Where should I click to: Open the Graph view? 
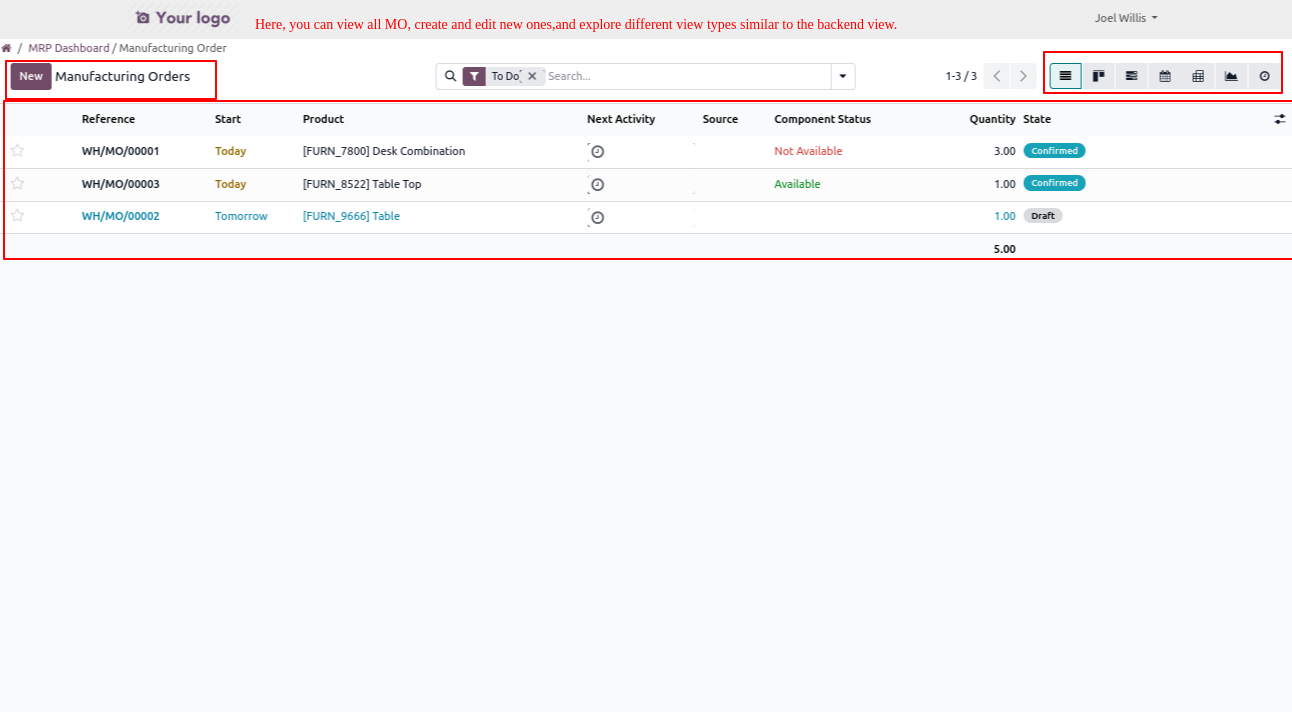(1231, 76)
